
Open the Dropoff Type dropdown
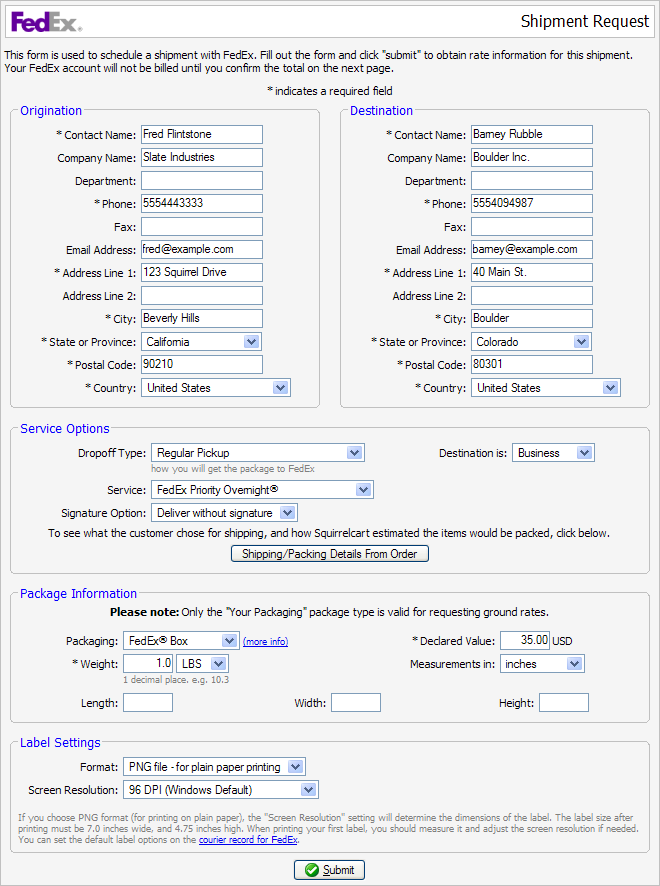pos(257,453)
